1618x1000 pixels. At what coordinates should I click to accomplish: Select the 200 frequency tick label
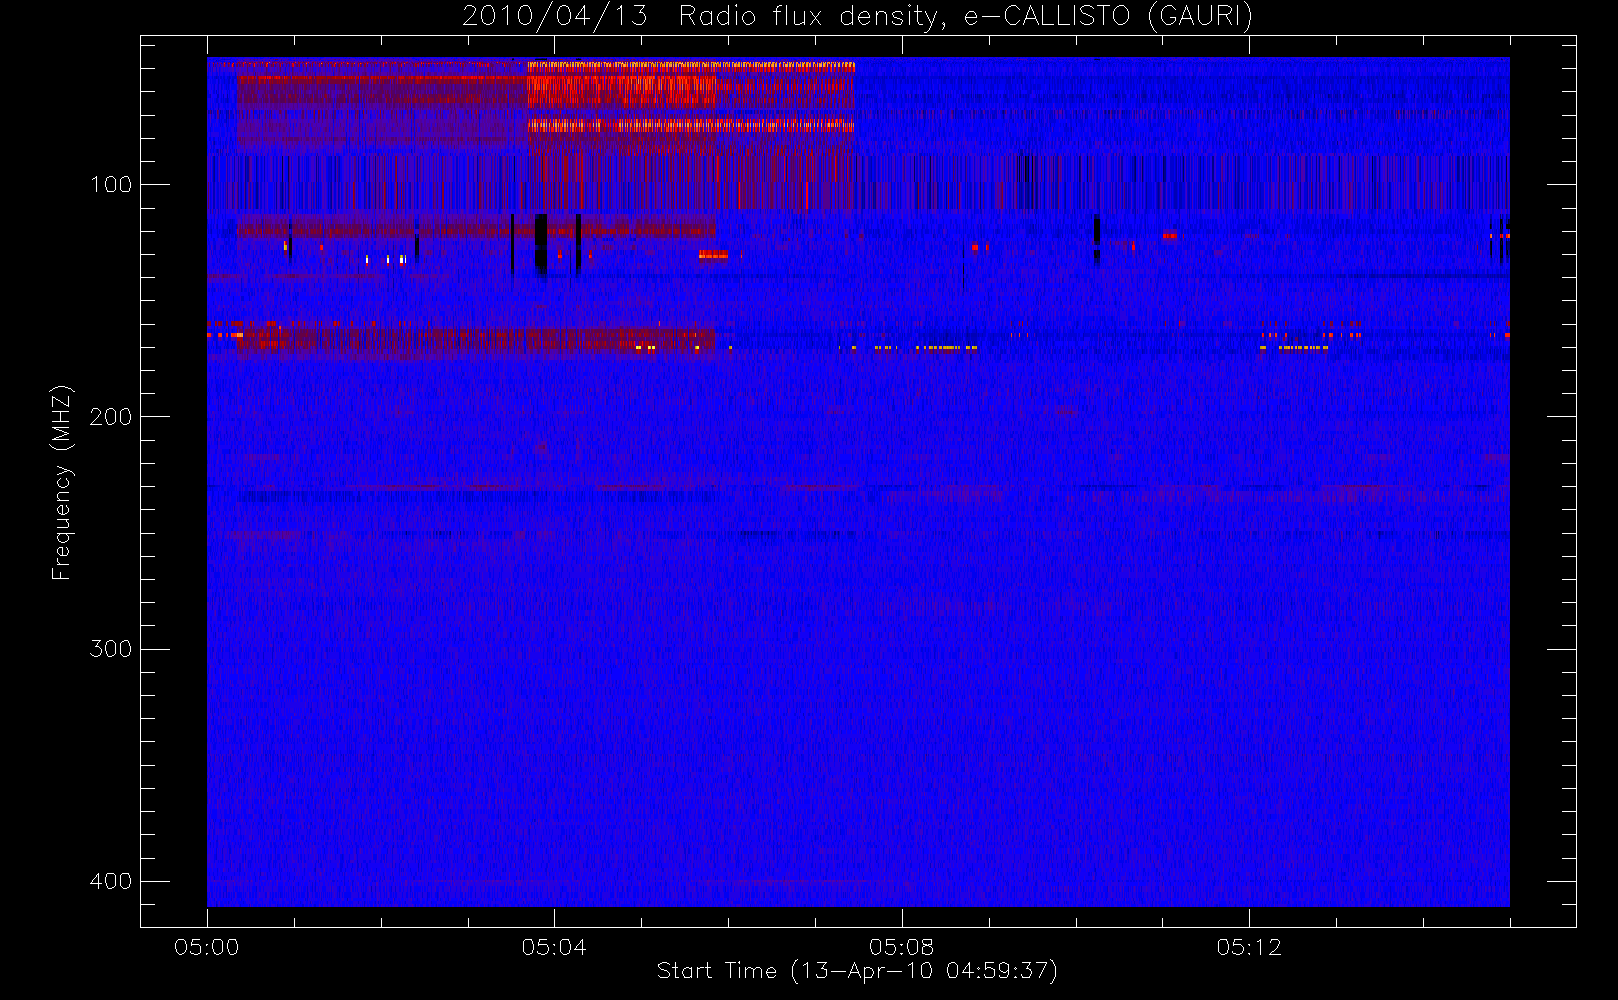(111, 417)
